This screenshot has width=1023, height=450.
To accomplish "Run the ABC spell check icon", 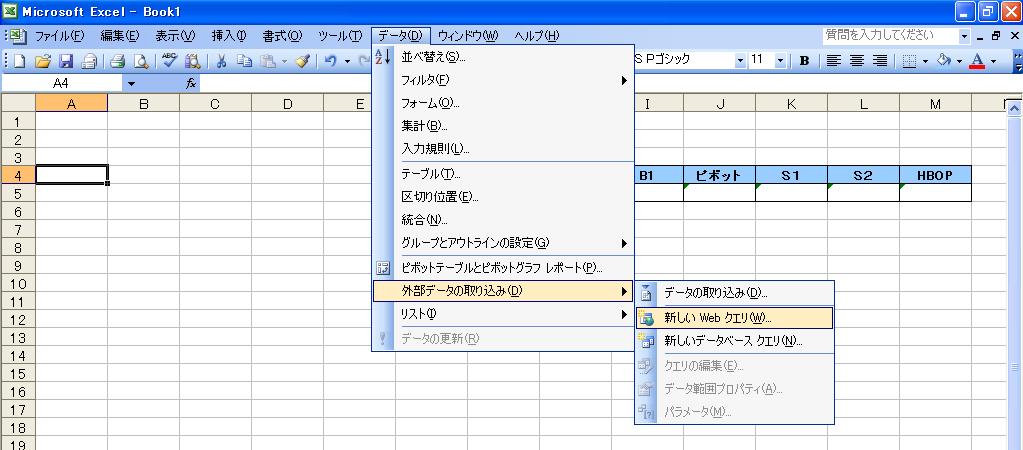I will [x=170, y=61].
